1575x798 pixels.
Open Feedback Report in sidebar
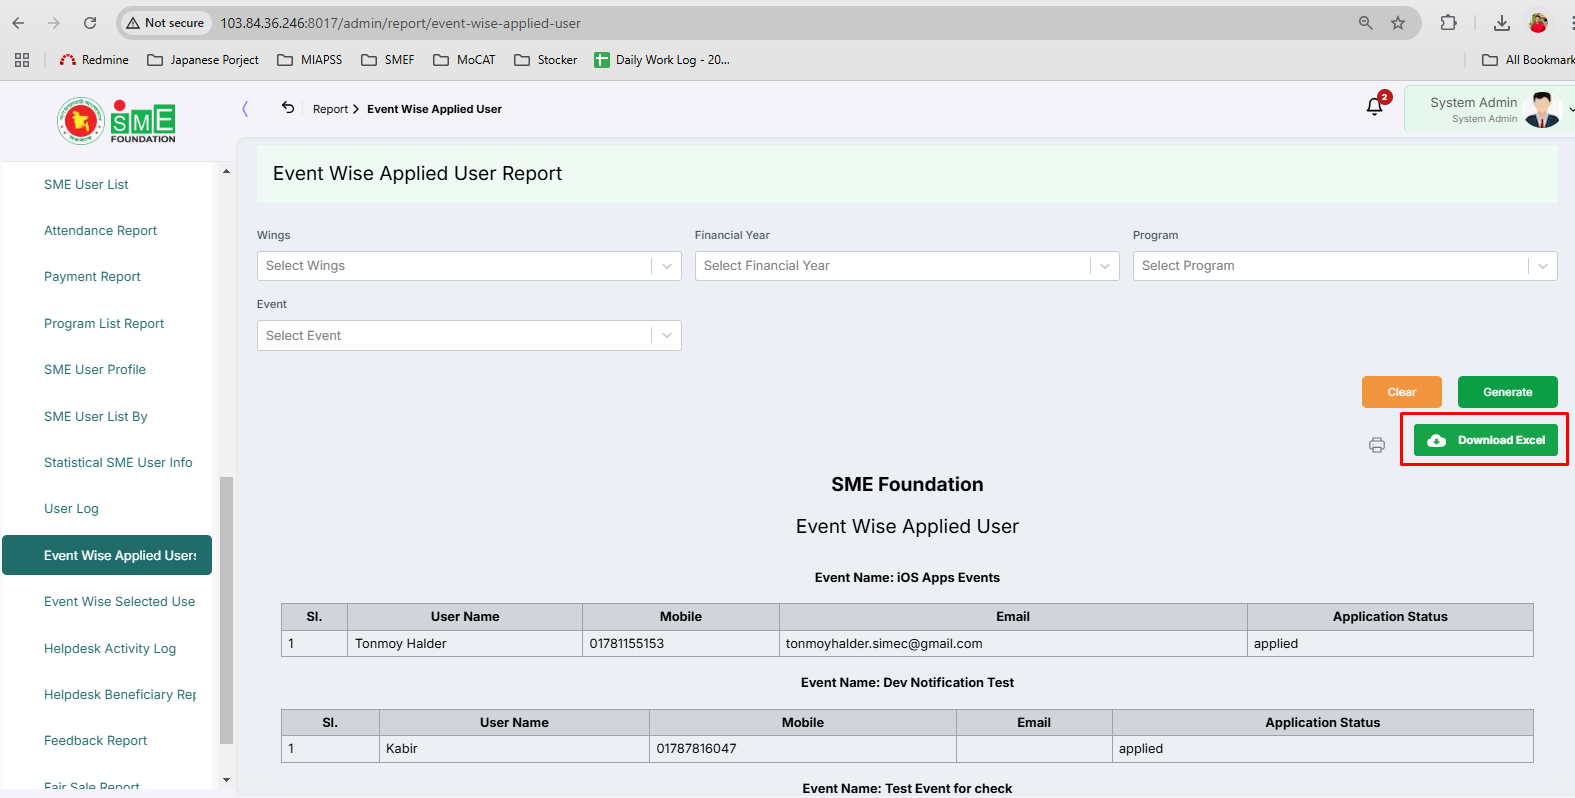[x=95, y=741]
